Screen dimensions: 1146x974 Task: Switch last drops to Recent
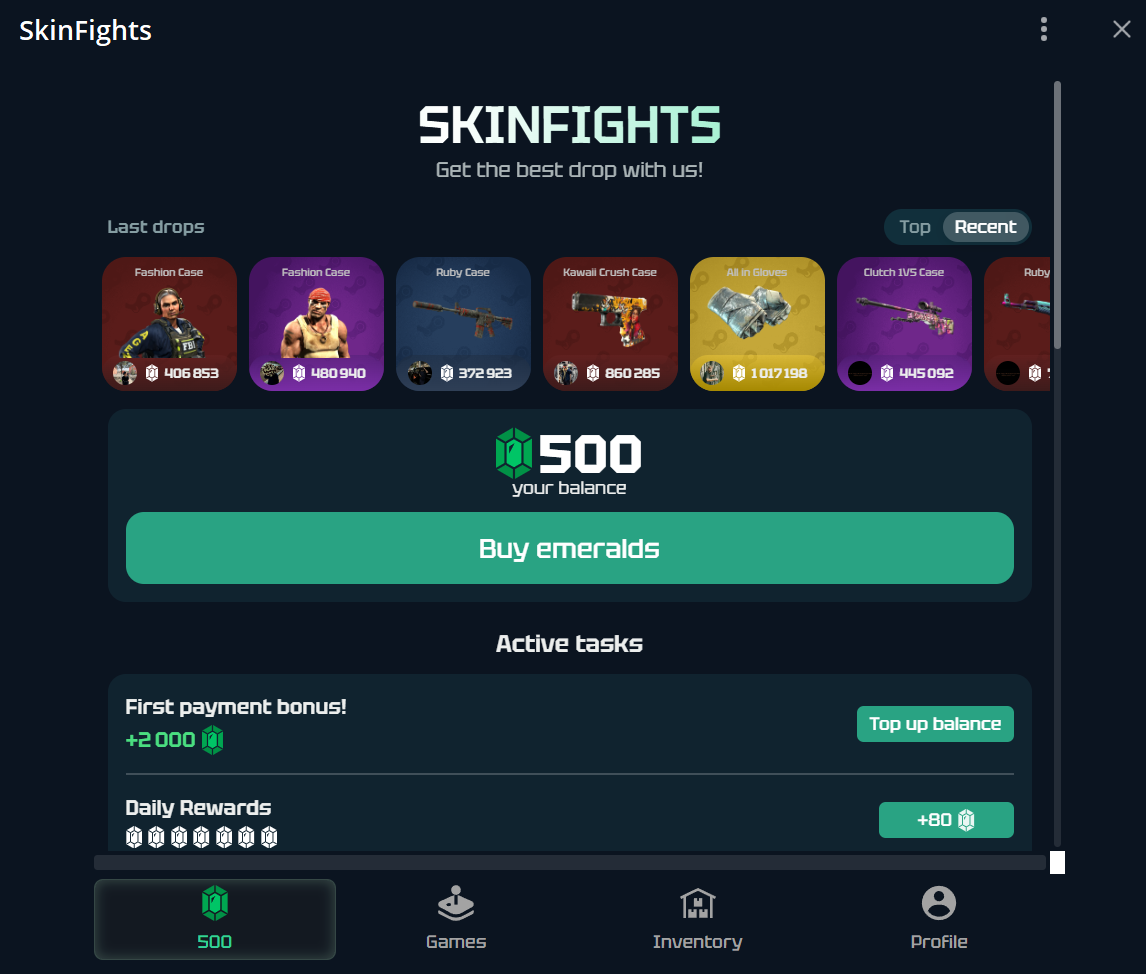[985, 227]
